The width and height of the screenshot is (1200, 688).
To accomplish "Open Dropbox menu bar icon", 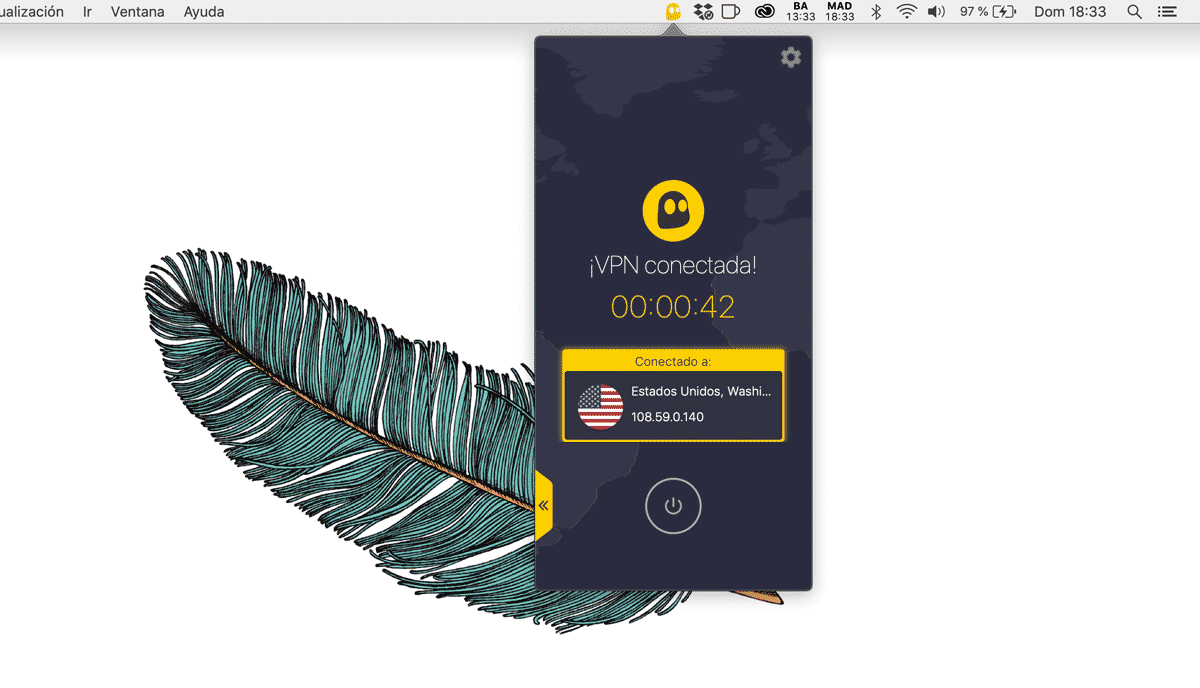I will (x=703, y=12).
